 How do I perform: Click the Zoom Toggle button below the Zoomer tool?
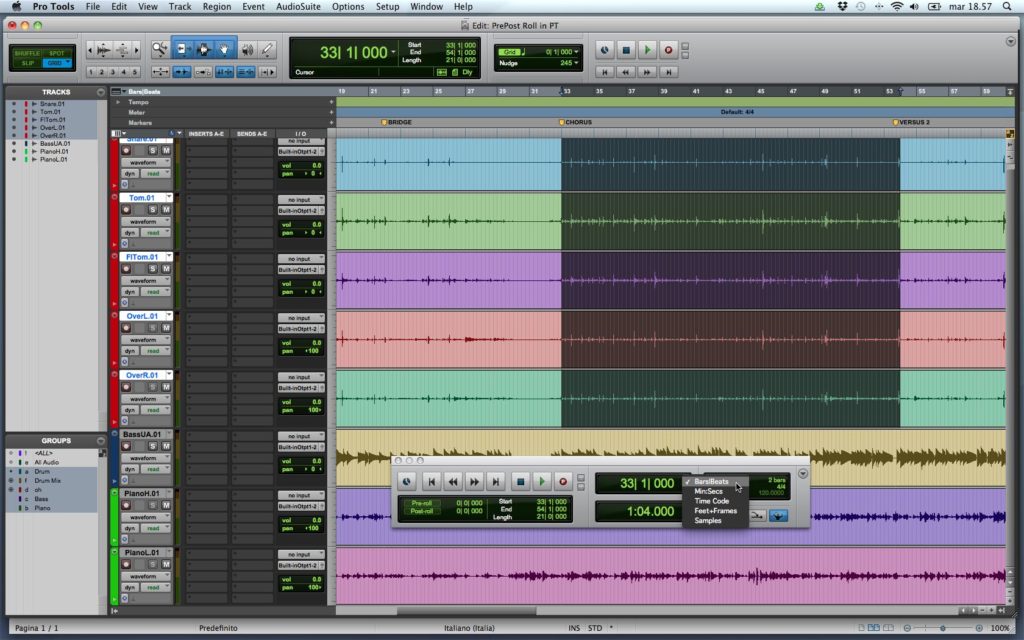(x=160, y=72)
